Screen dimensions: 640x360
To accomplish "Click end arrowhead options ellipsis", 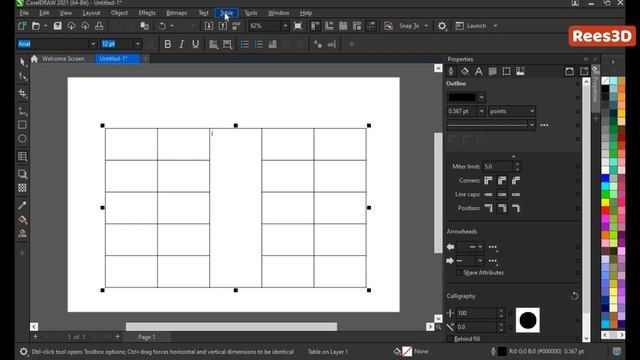I will click(x=493, y=261).
